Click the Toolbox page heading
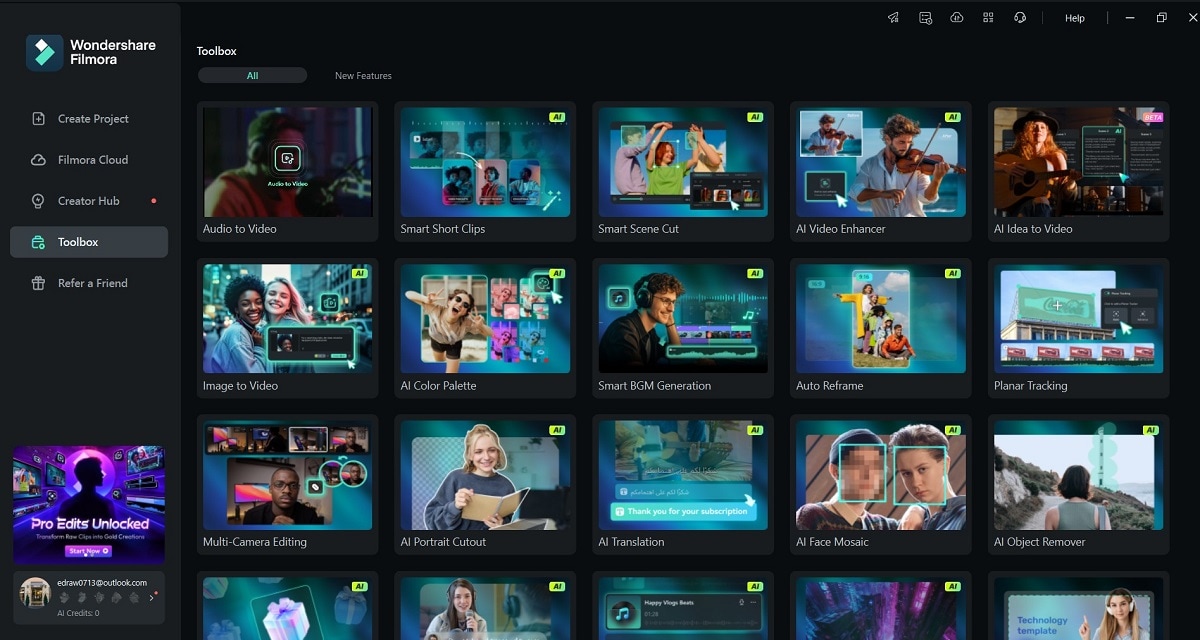The width and height of the screenshot is (1200, 640). coord(217,51)
